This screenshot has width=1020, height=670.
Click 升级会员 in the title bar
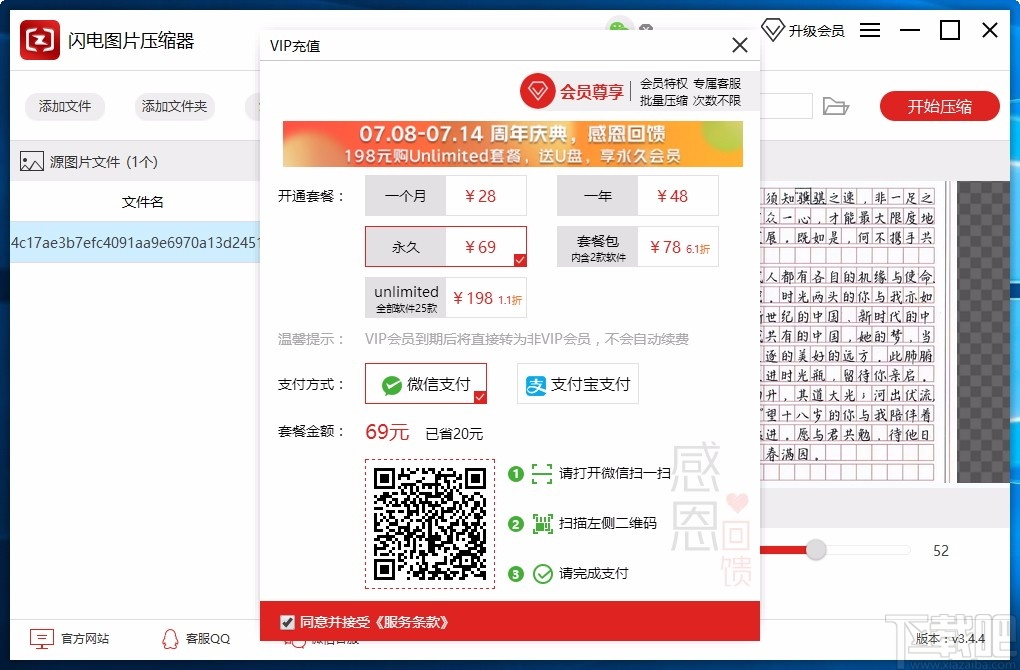815,30
